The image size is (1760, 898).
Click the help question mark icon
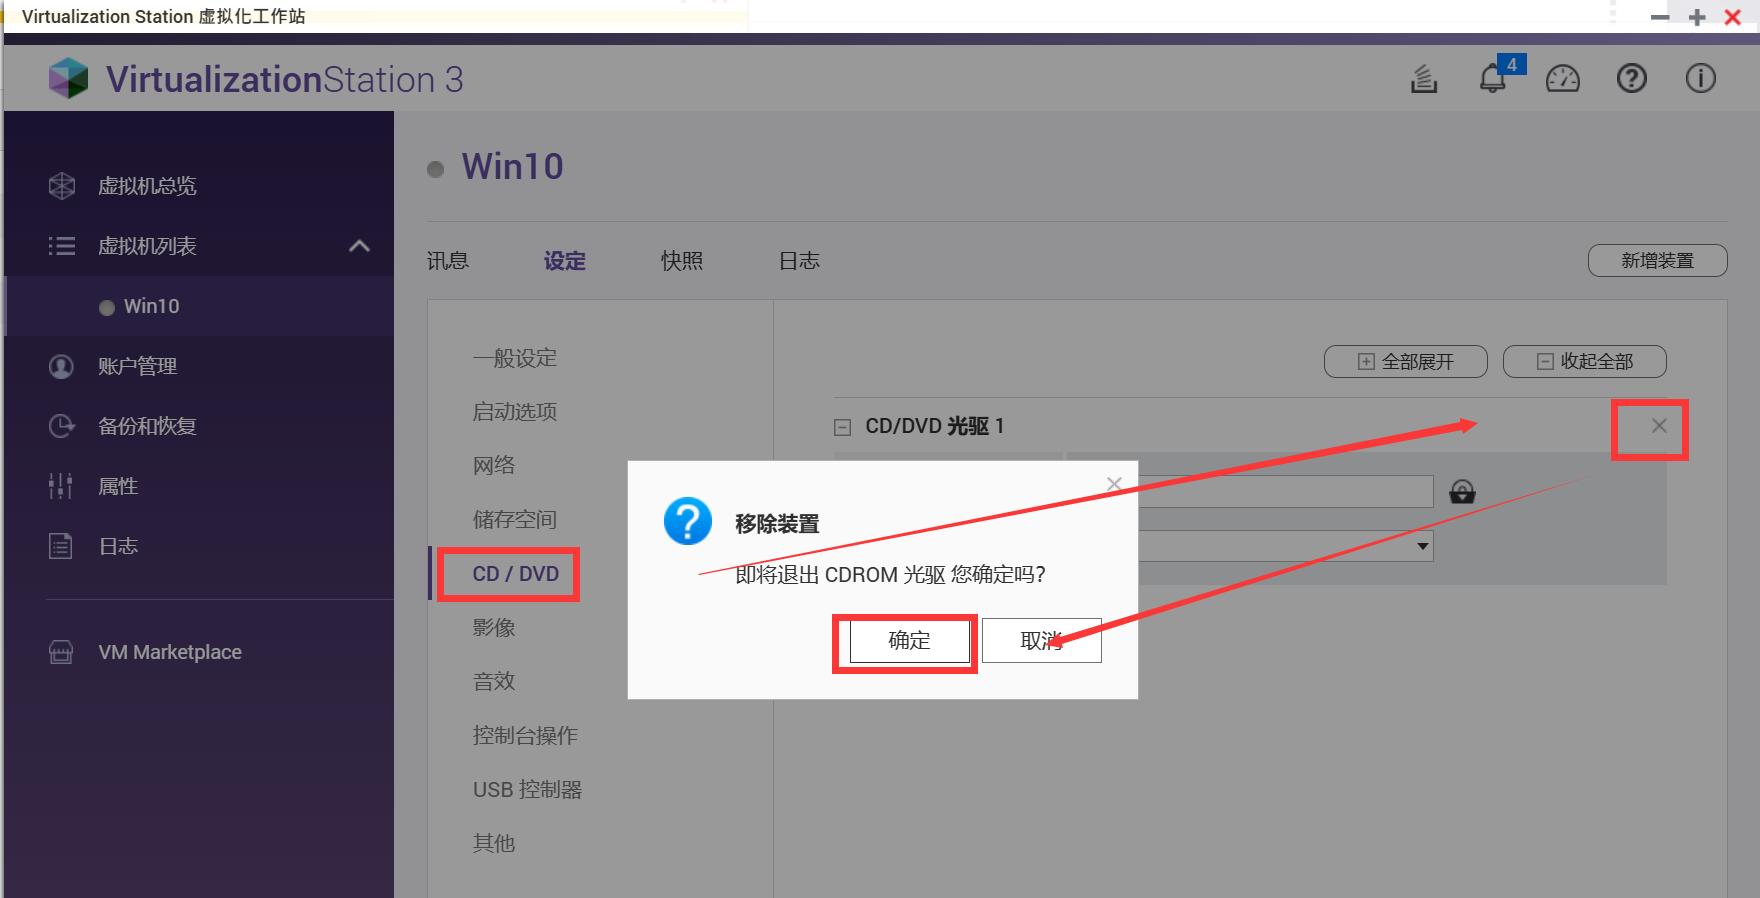point(1631,79)
